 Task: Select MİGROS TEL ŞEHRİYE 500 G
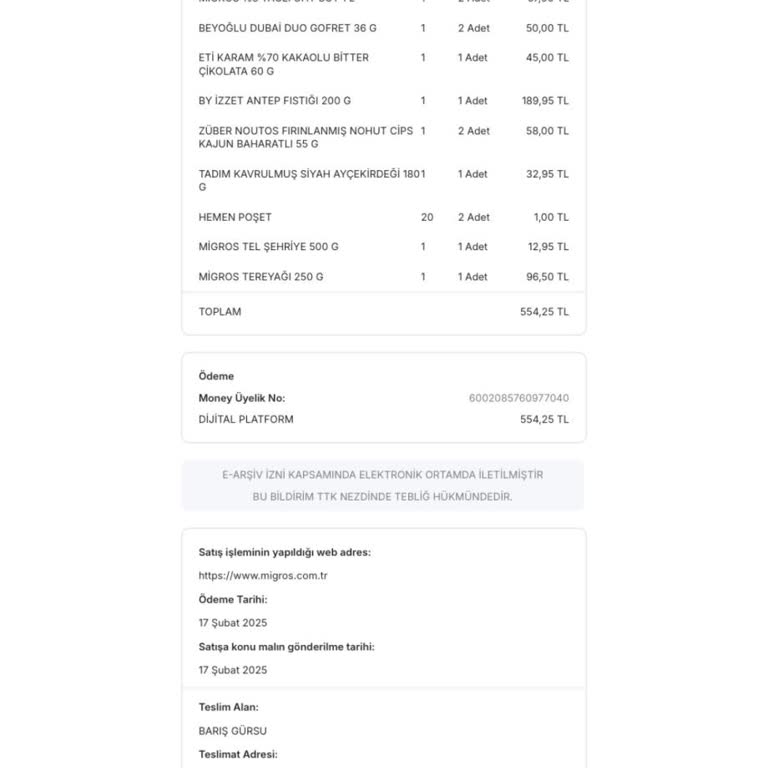click(384, 247)
